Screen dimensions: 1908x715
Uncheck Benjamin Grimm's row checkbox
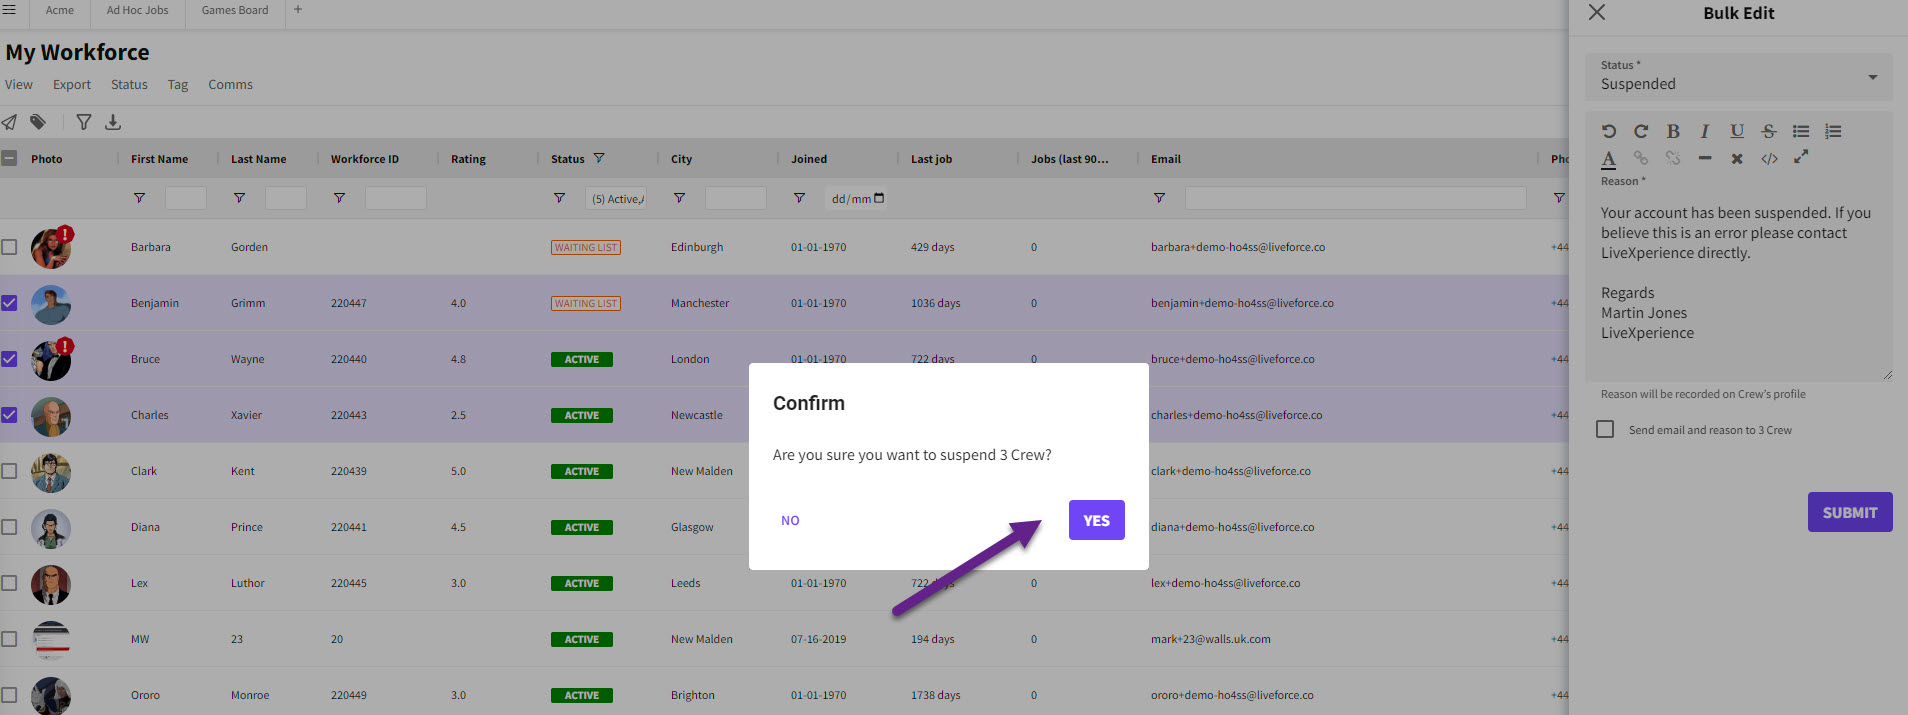(10, 303)
